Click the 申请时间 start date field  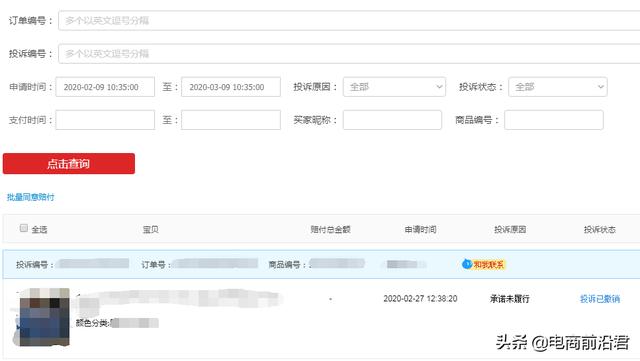point(105,87)
